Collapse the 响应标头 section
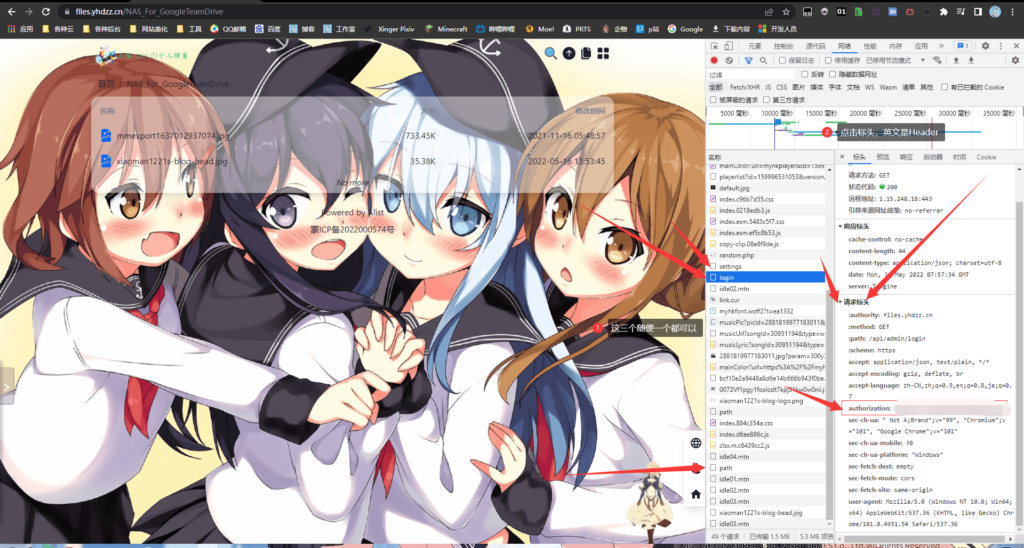 (x=853, y=227)
